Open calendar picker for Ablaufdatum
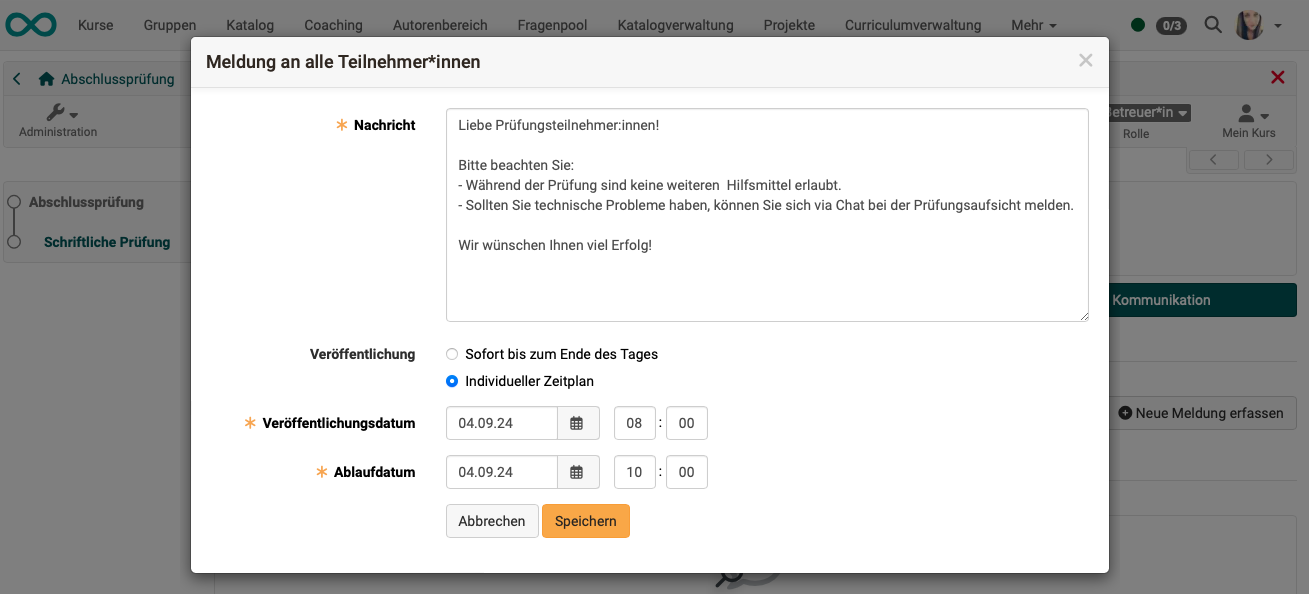 click(577, 472)
